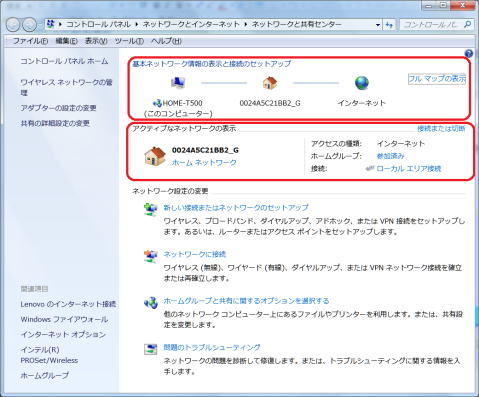Screen dimensions: 479x397
Task: Open 共有の詳細設定の変更
Action: pyautogui.click(x=55, y=123)
